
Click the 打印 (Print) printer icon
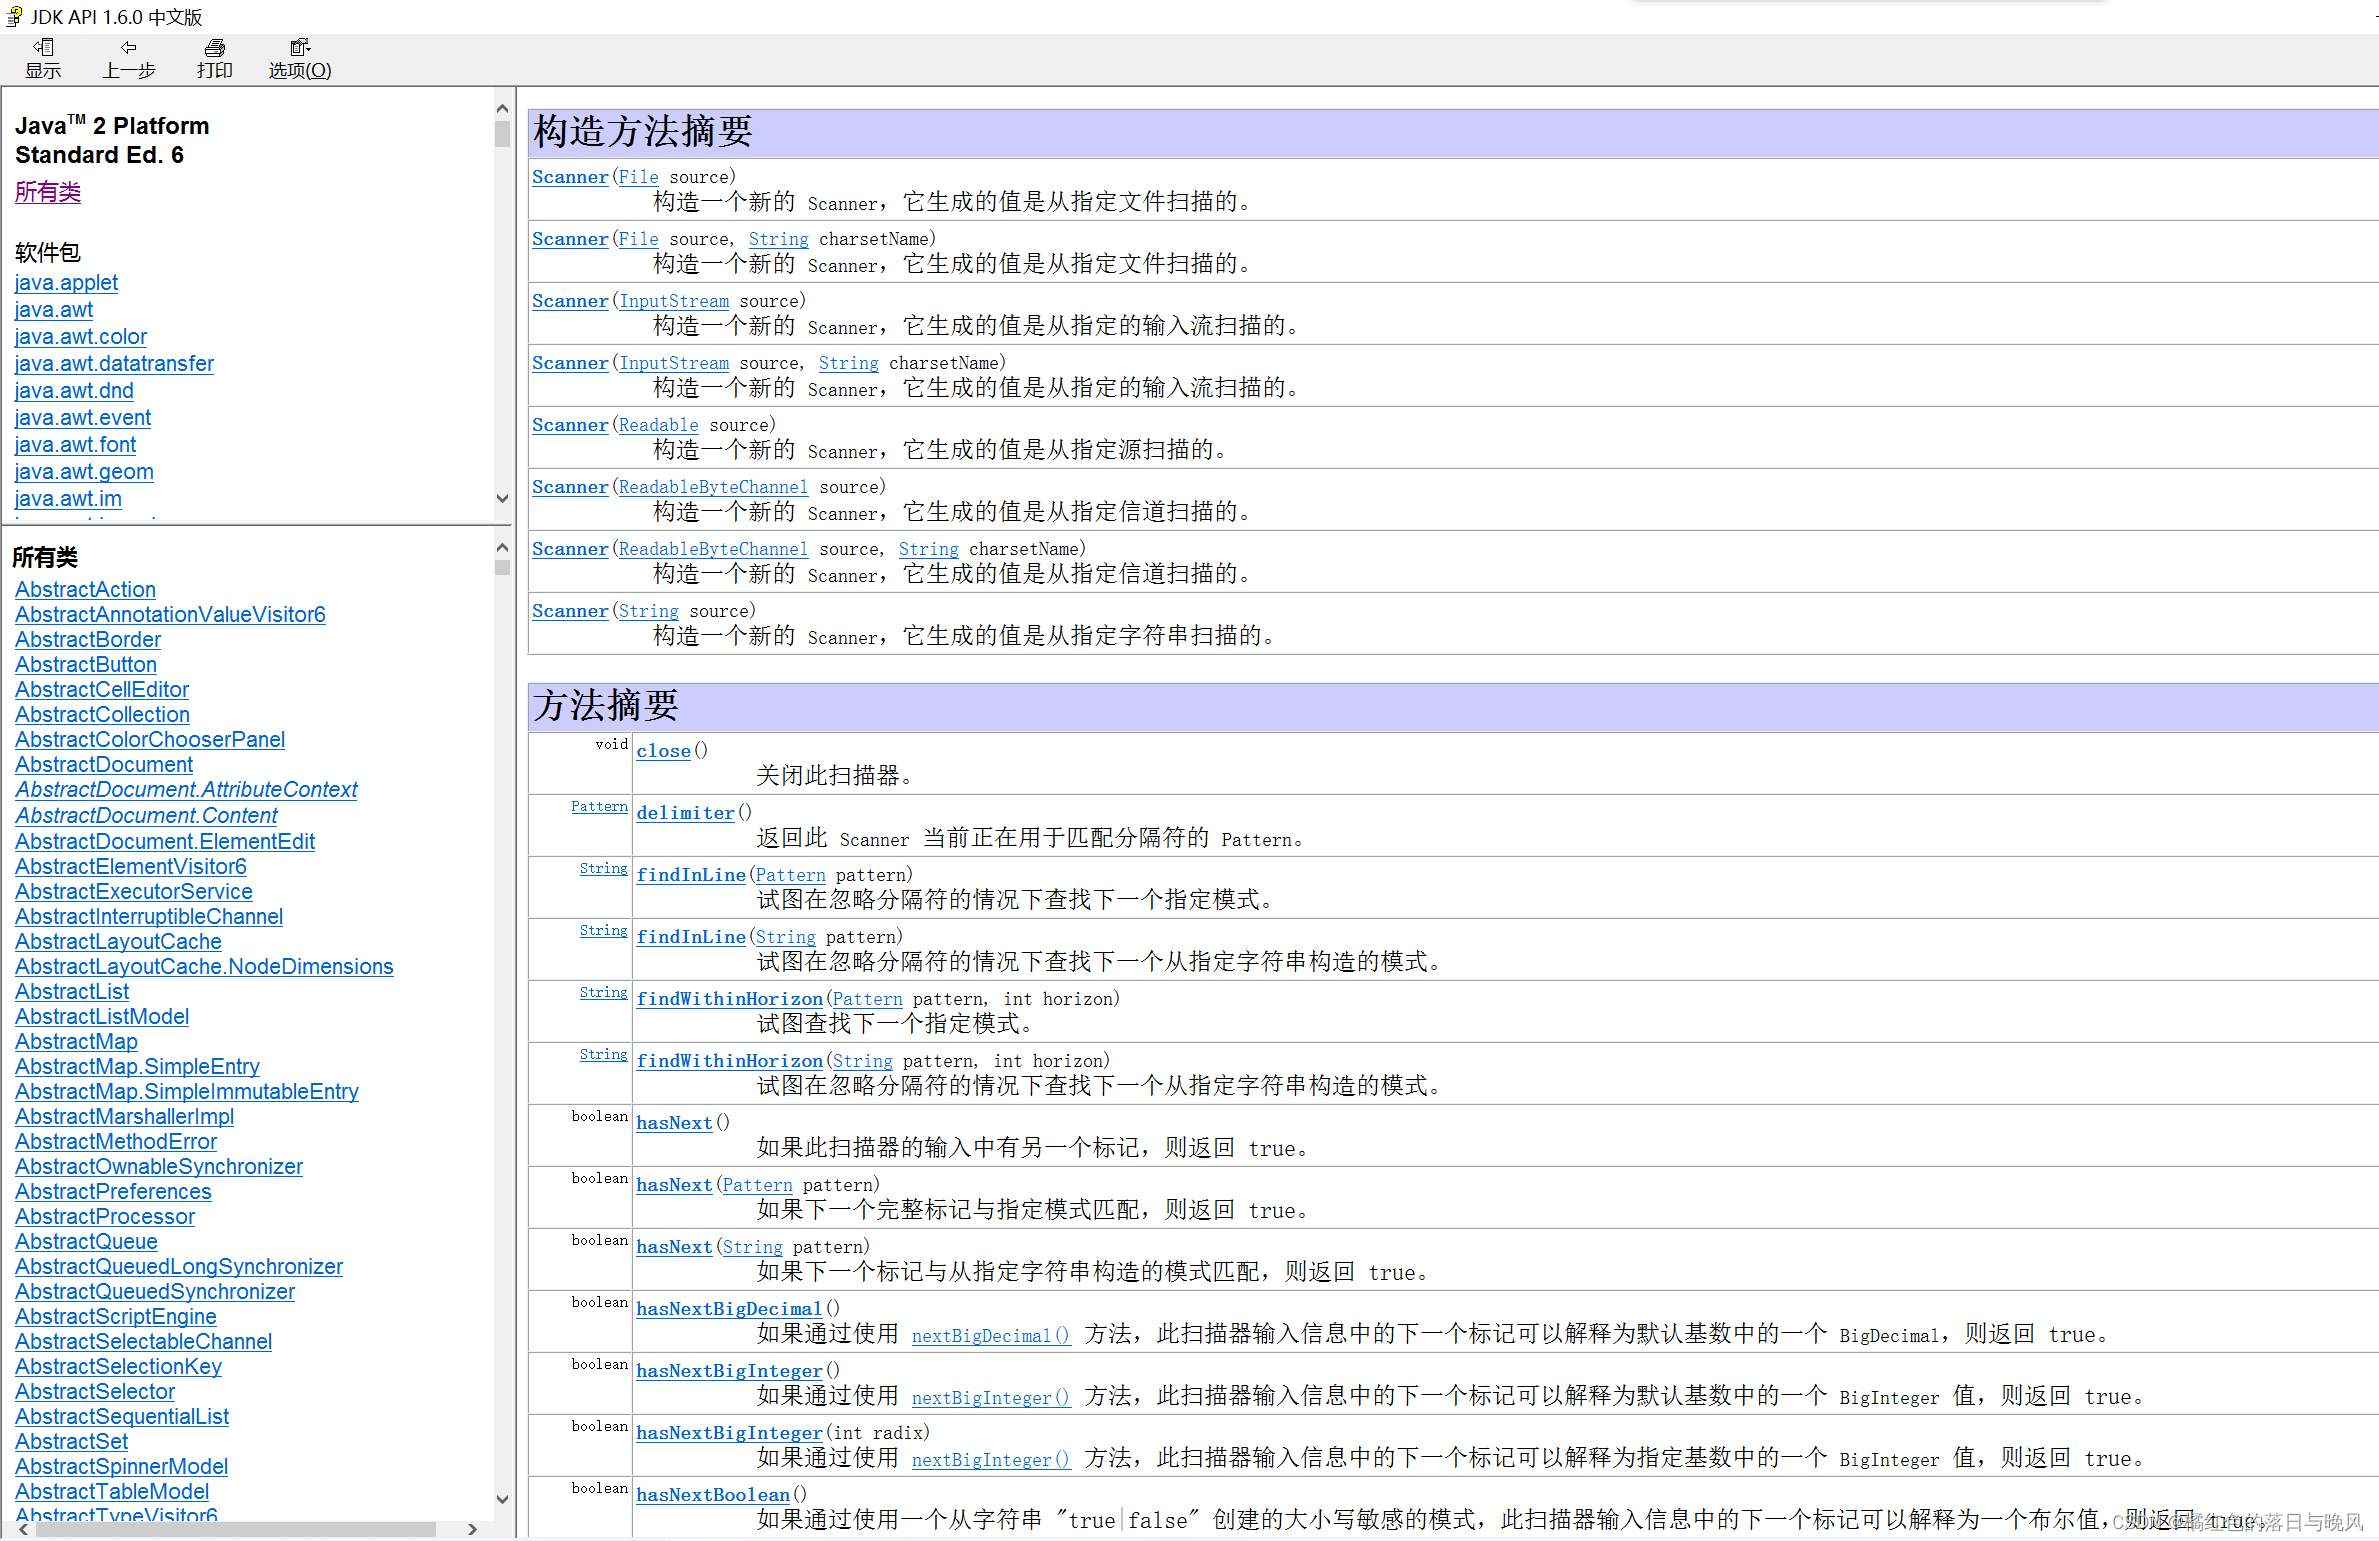click(x=214, y=47)
